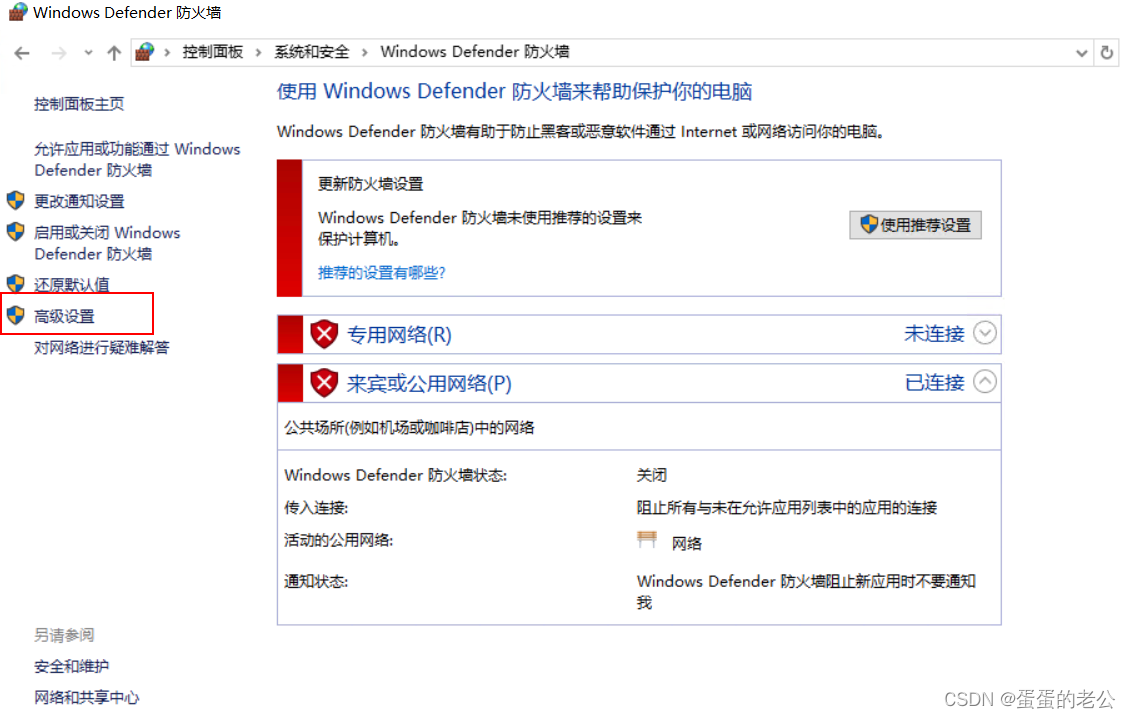Click shield icon beside 高级设置
The image size is (1131, 719).
(16, 314)
